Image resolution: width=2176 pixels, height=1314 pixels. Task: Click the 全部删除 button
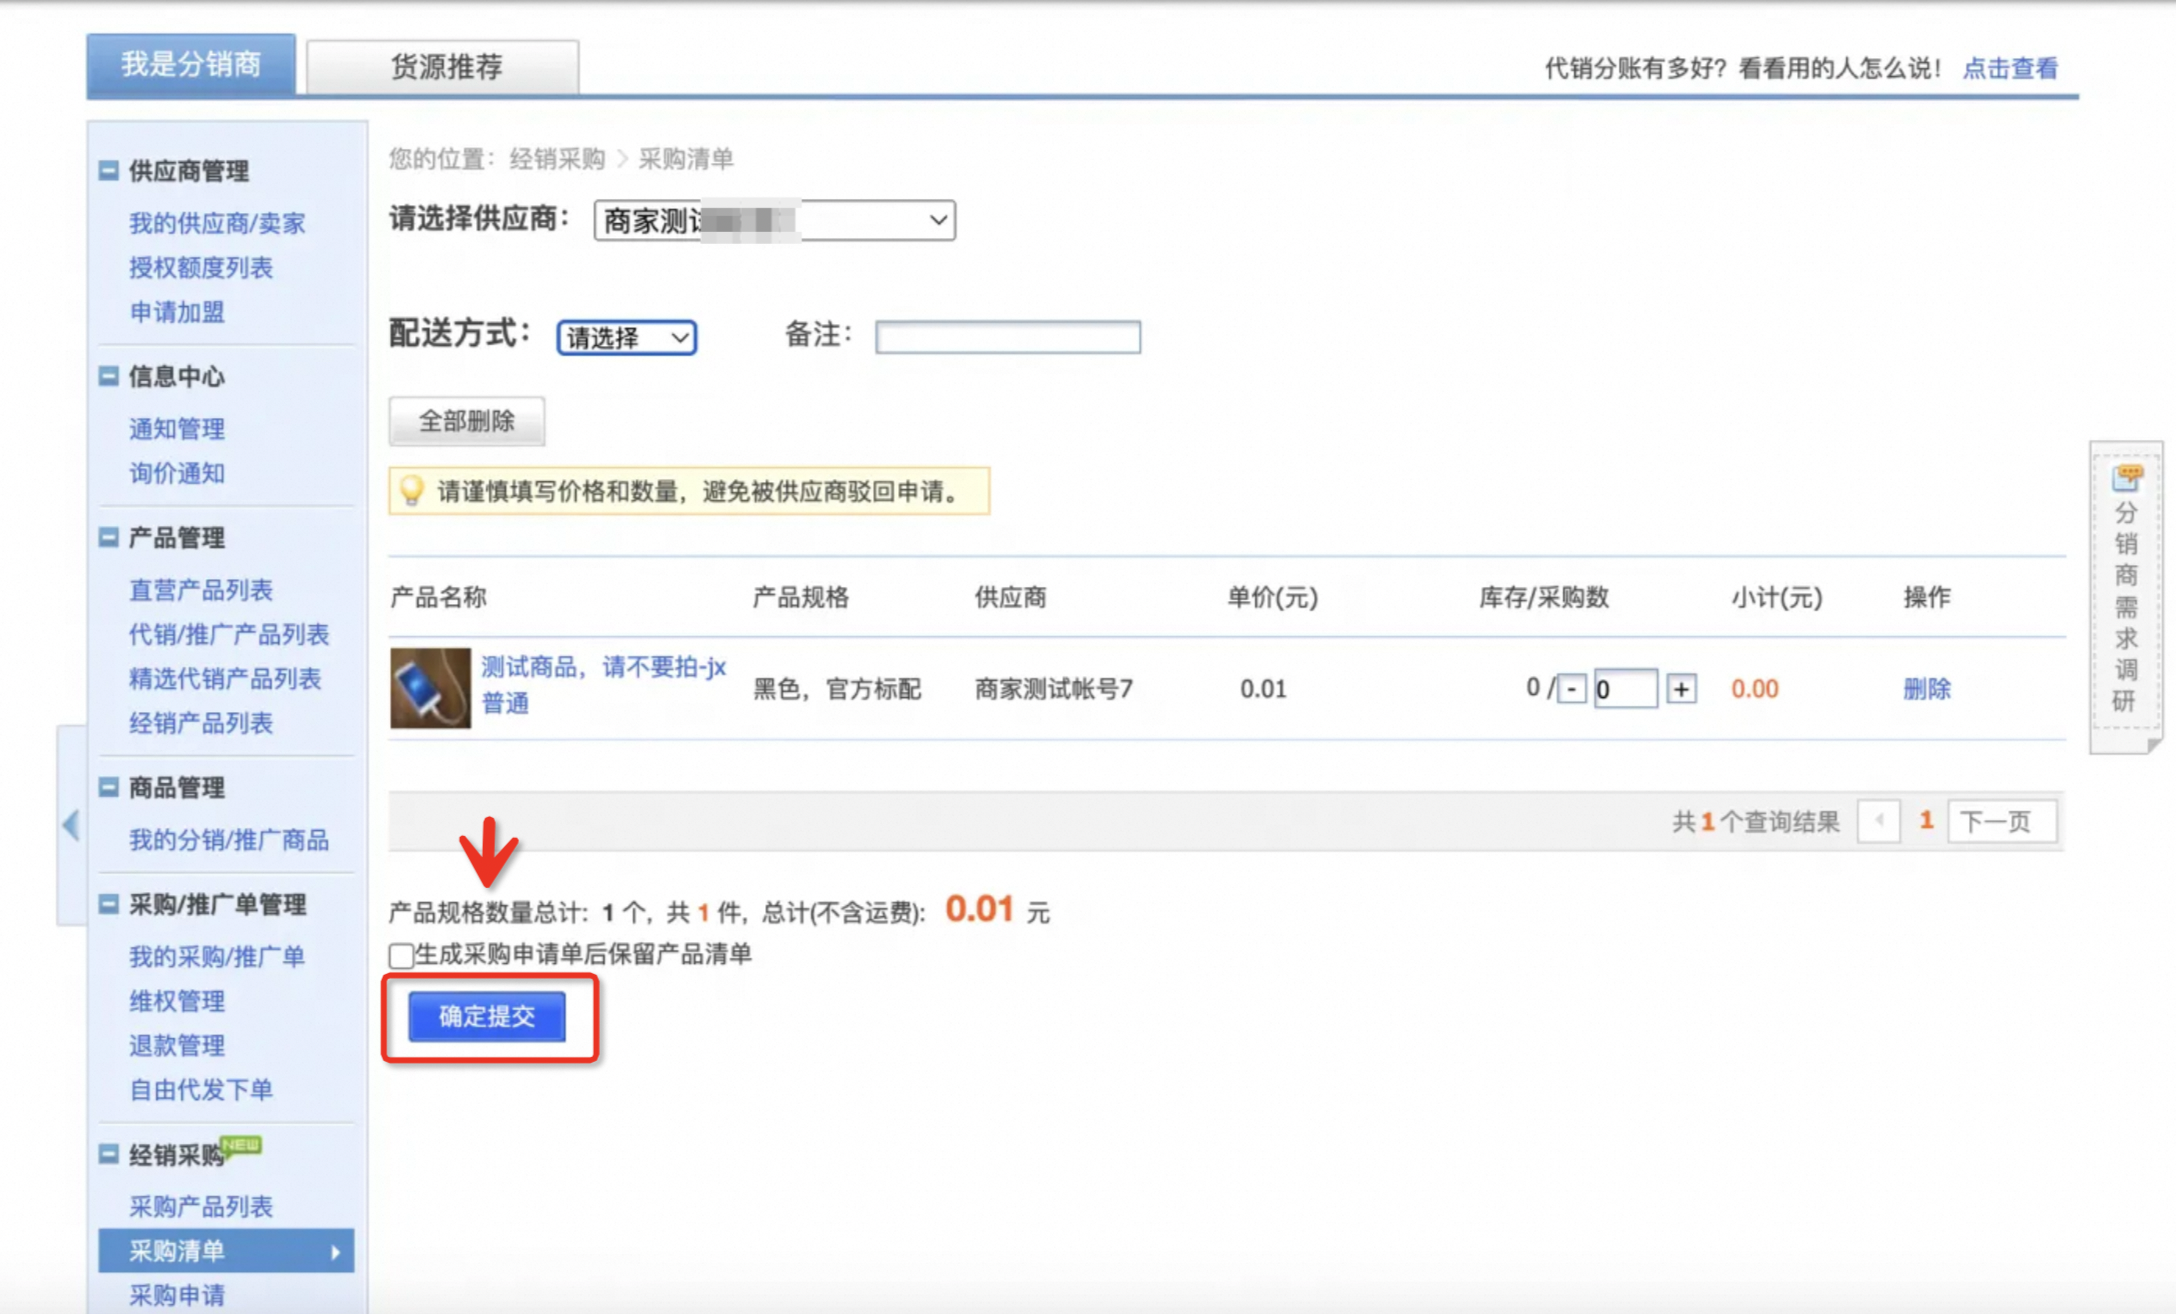click(467, 421)
